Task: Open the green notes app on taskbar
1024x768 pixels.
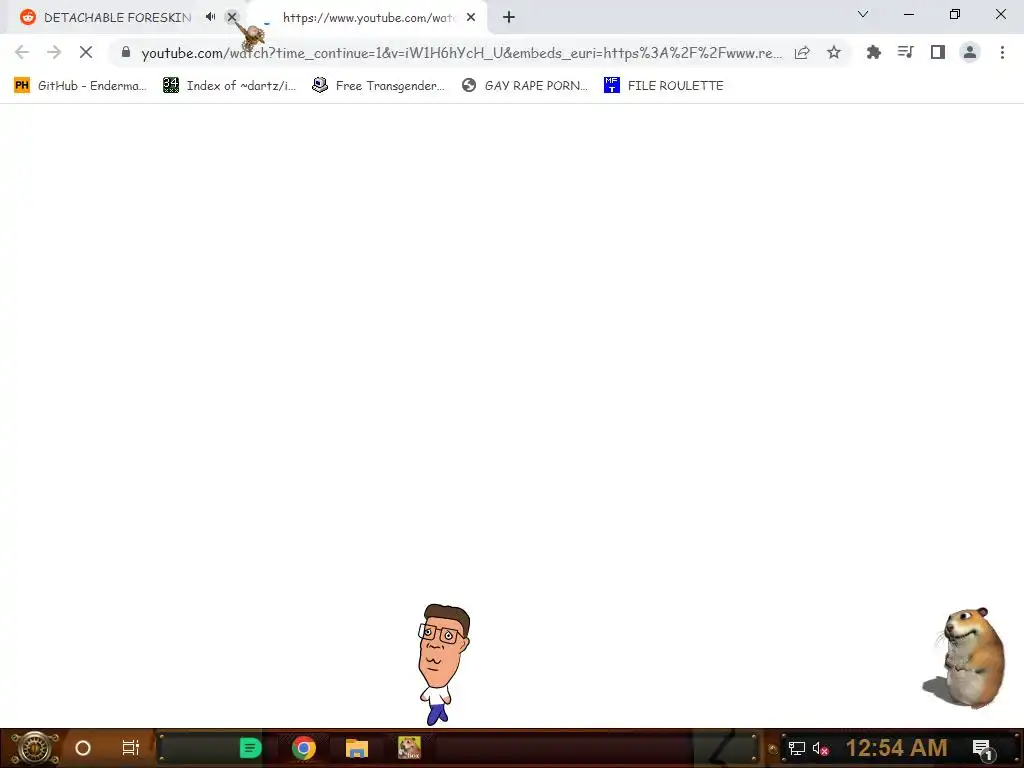Action: pos(250,748)
